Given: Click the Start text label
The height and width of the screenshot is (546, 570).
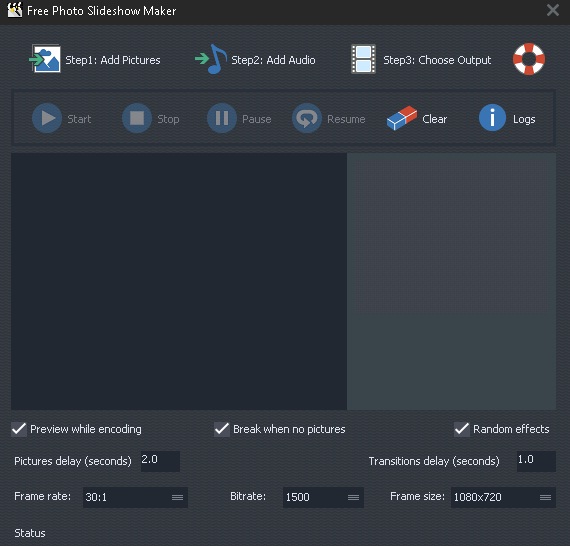Looking at the screenshot, I should pyautogui.click(x=79, y=119).
